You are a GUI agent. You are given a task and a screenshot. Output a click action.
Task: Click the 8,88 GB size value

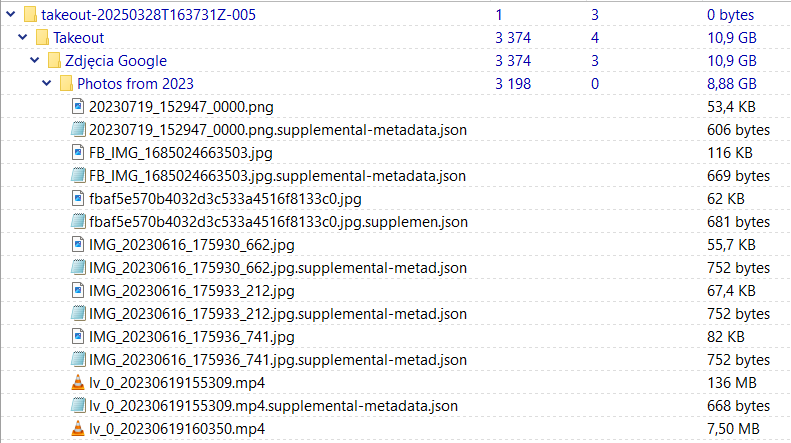pyautogui.click(x=731, y=84)
